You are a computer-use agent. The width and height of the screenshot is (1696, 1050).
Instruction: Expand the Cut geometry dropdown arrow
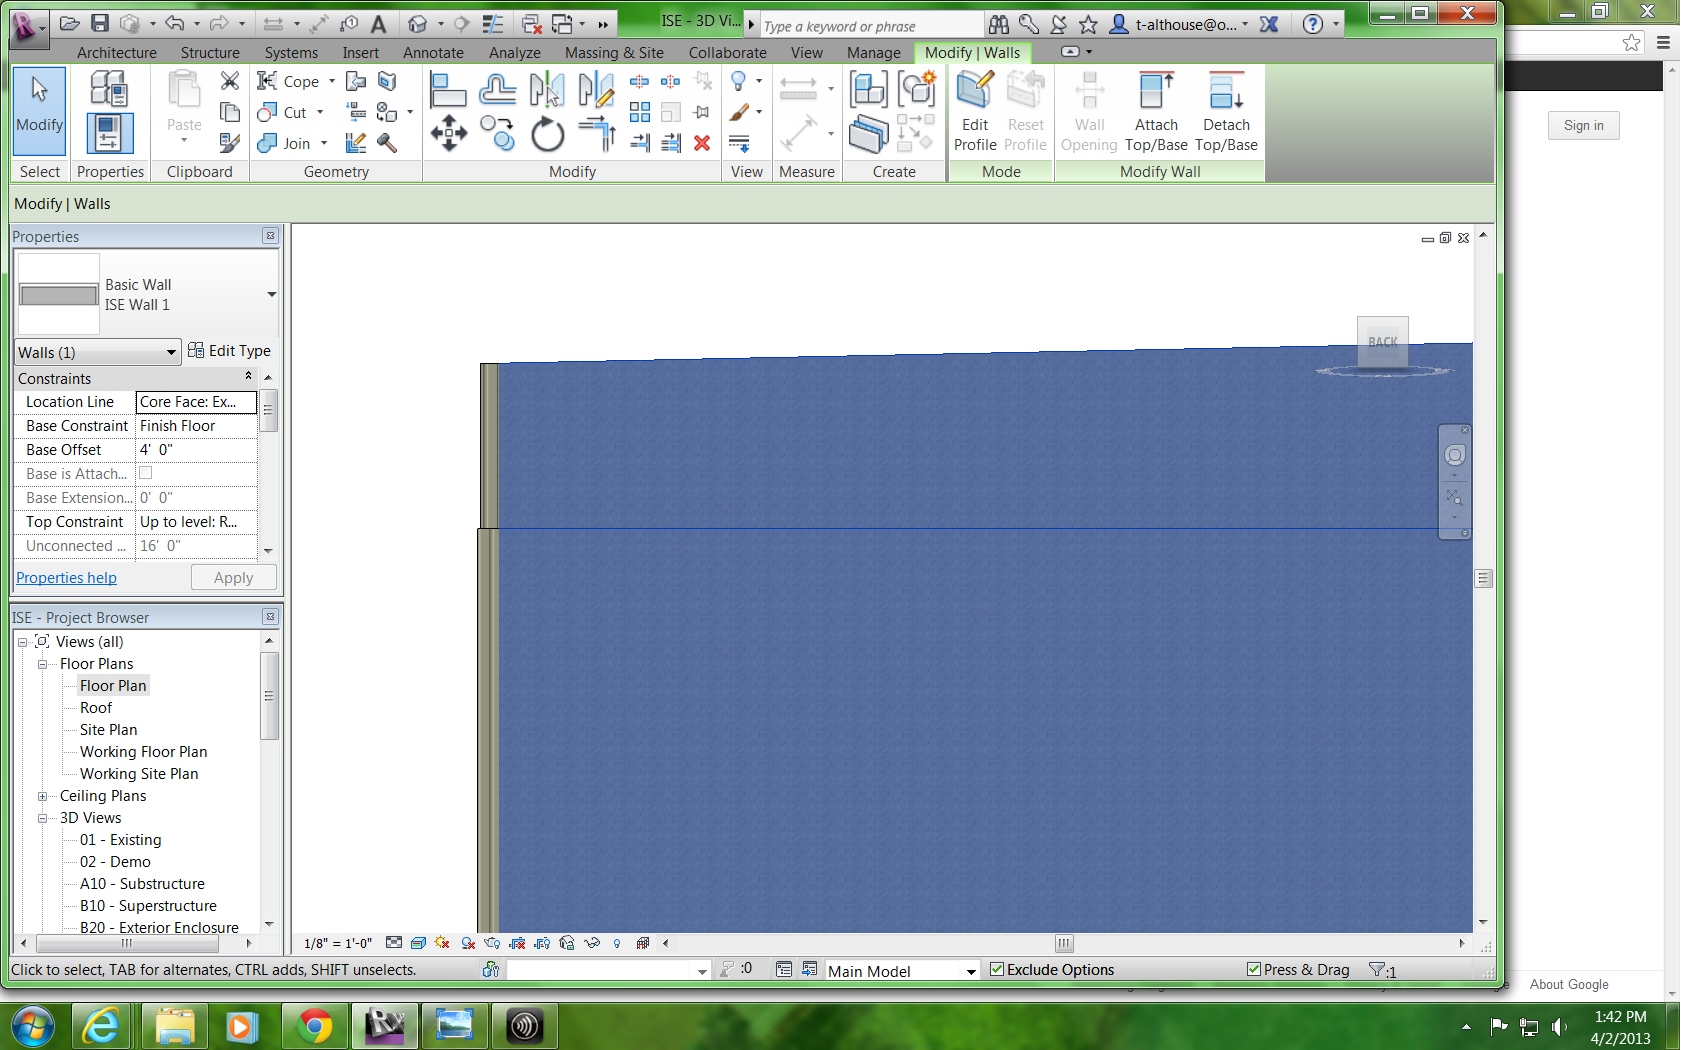(320, 112)
